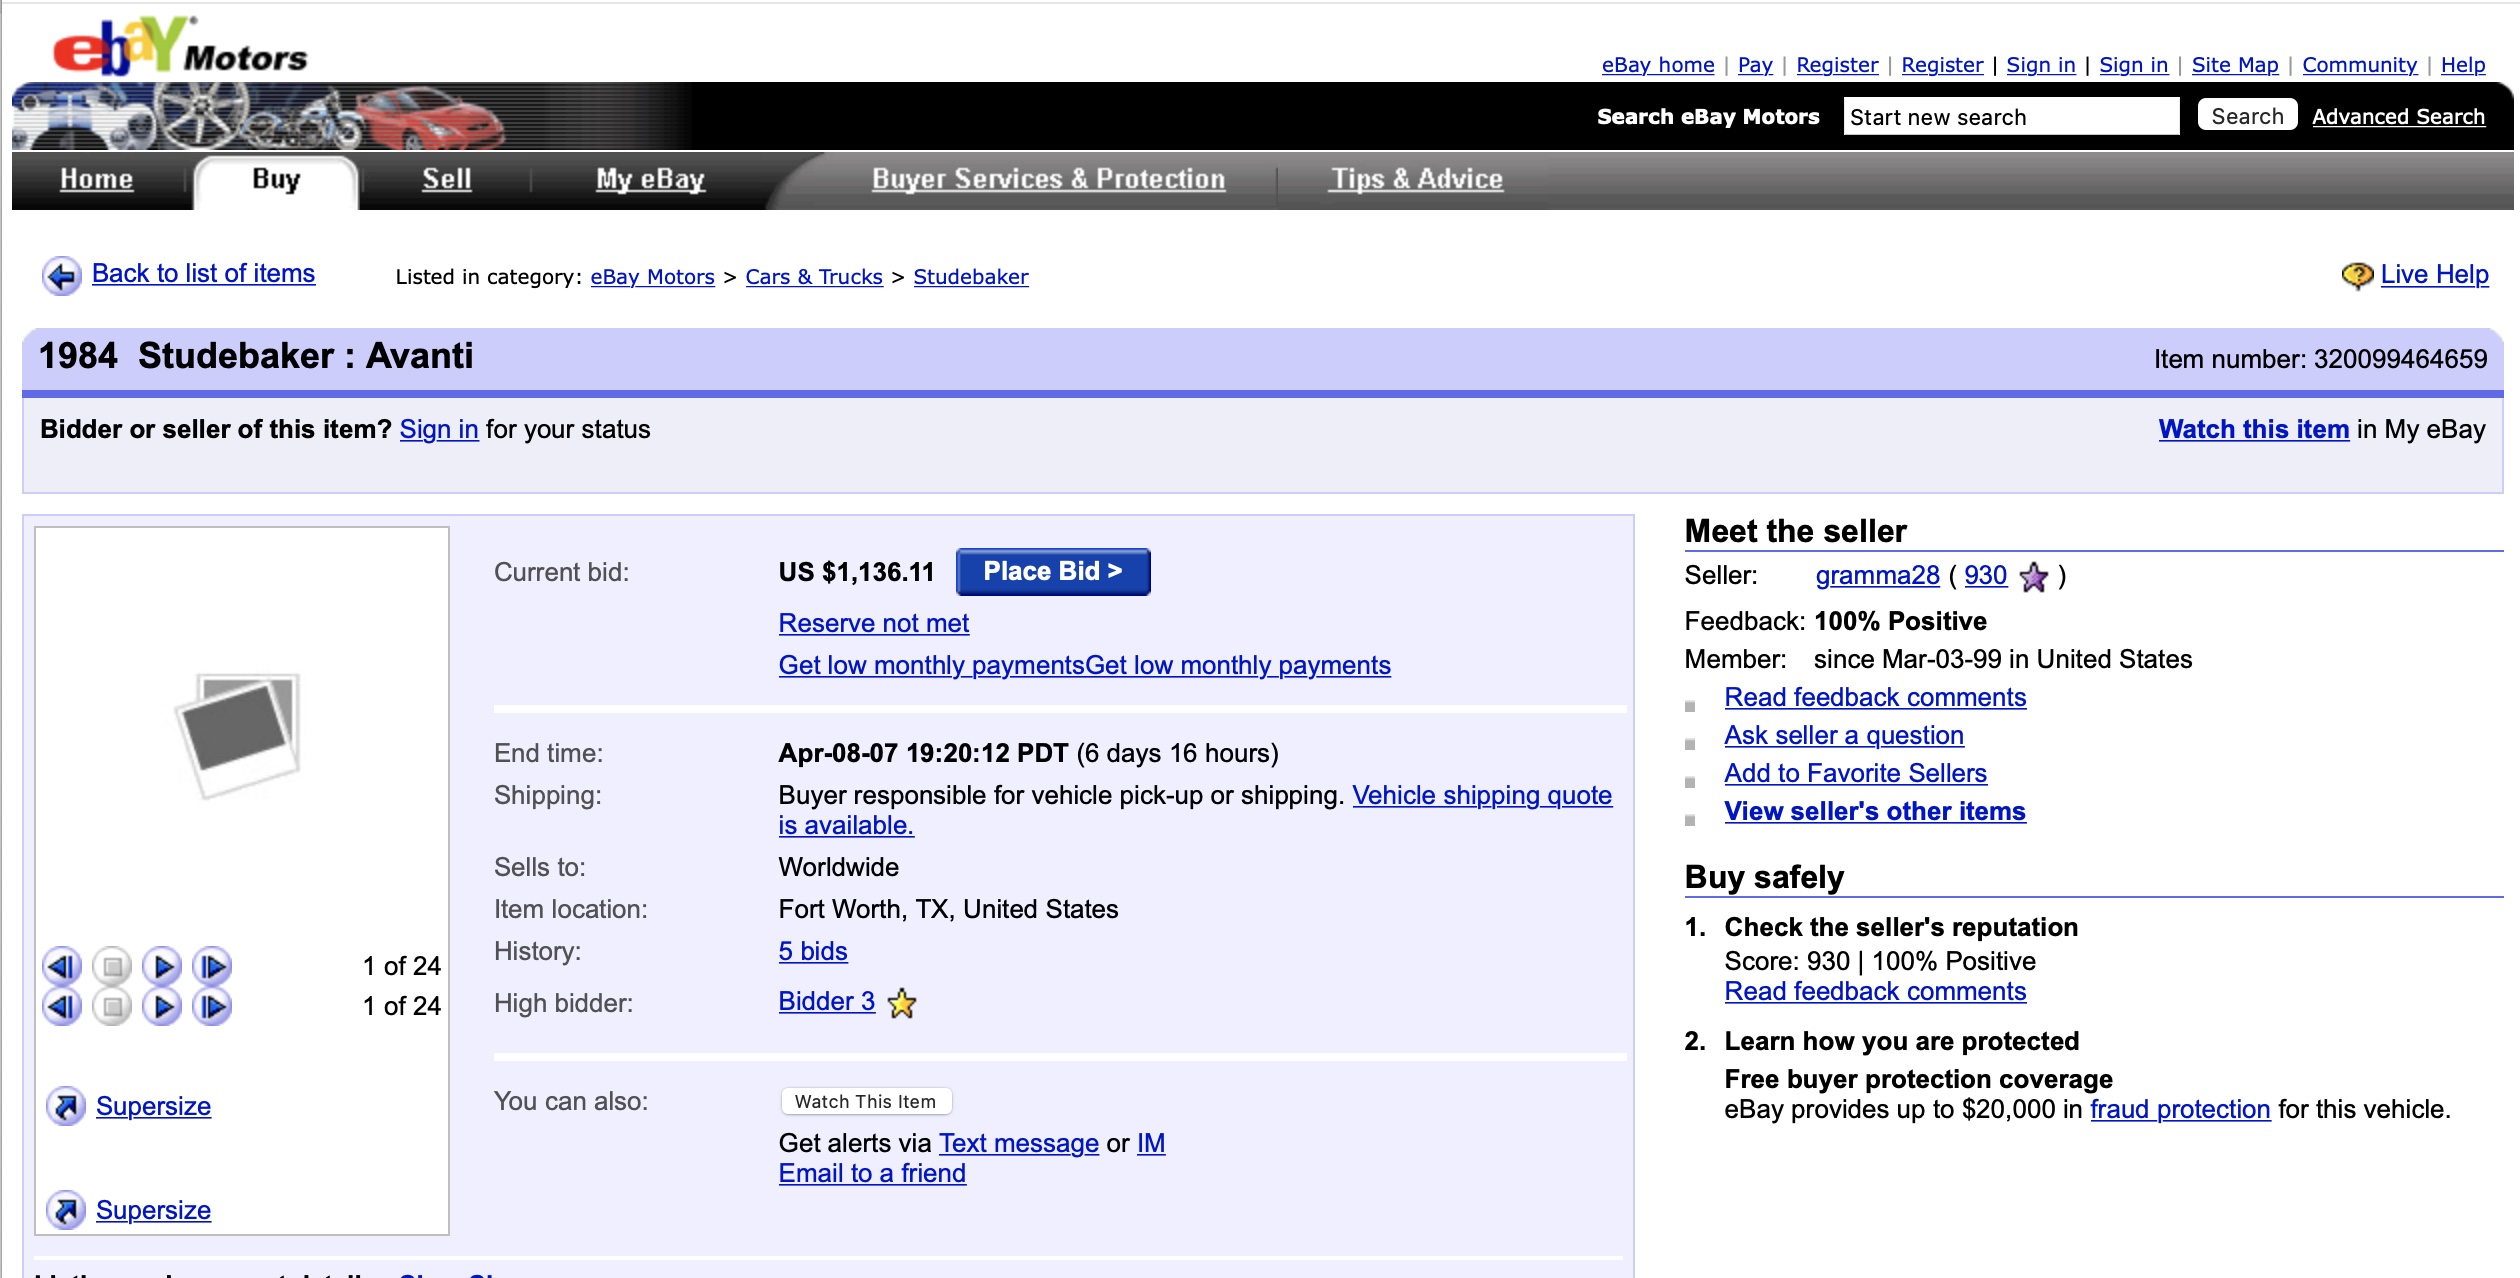
Task: Click Watch this item in My eBay link
Action: click(2253, 429)
